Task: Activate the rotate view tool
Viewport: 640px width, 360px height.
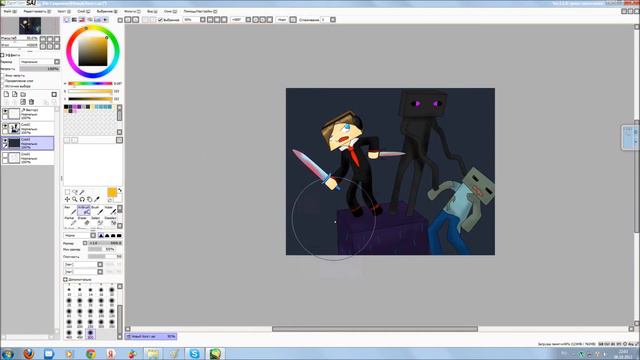Action: coord(82,199)
